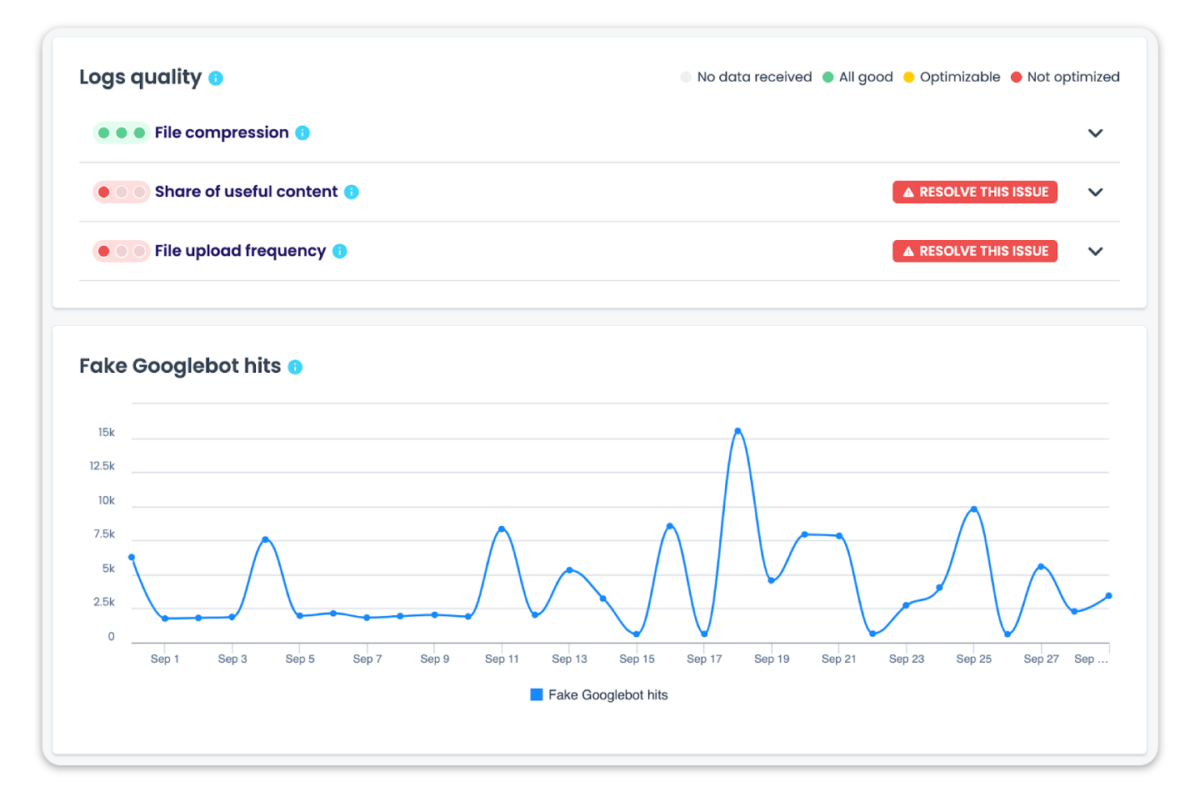
Task: Expand the File upload frequency chevron
Action: (x=1095, y=251)
